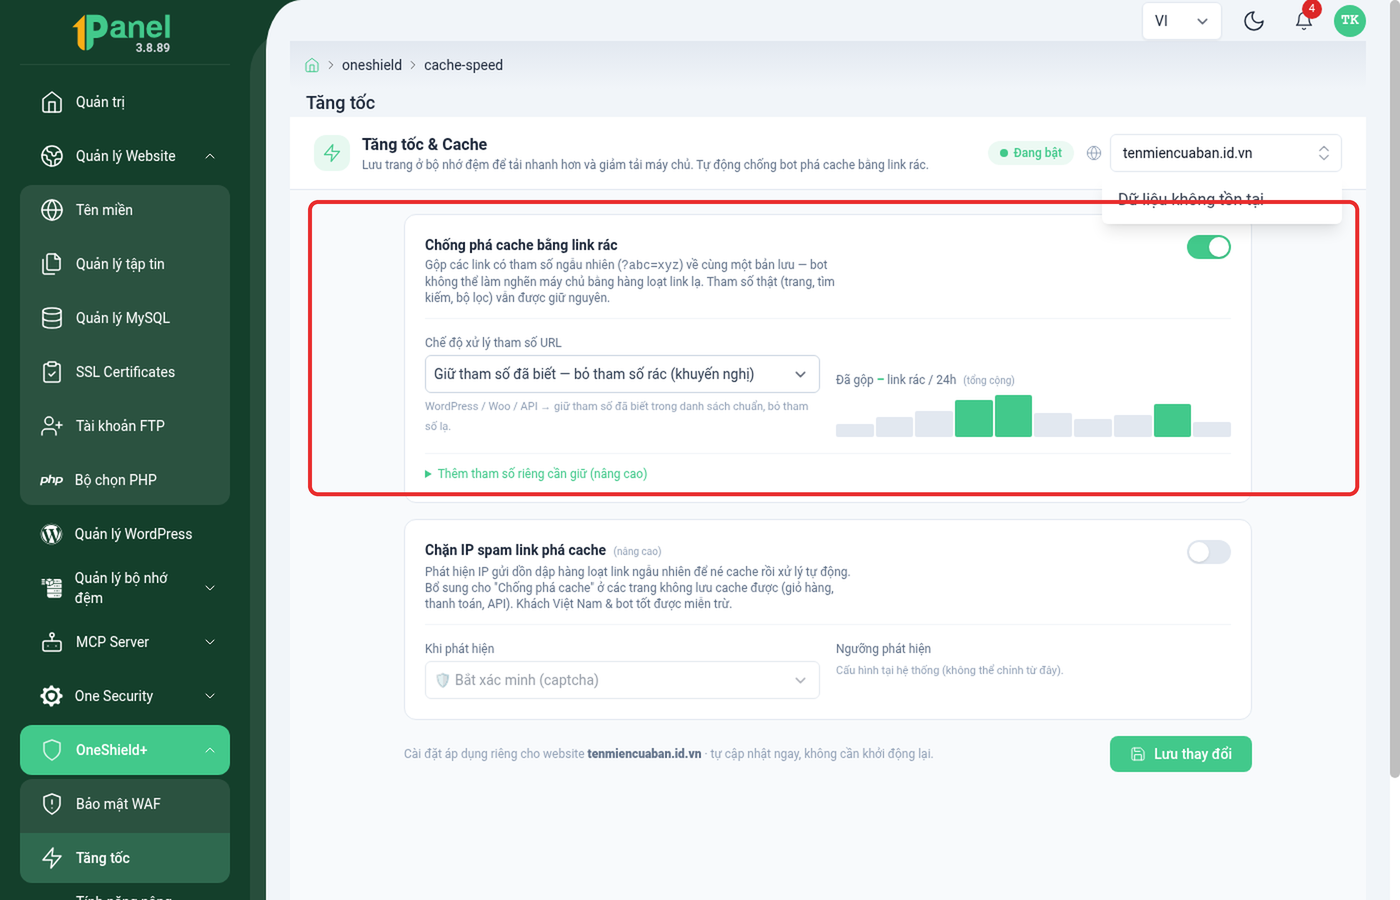The image size is (1400, 900).
Task: Click the Tăng tốc lightning icon in sidebar
Action: click(x=52, y=858)
